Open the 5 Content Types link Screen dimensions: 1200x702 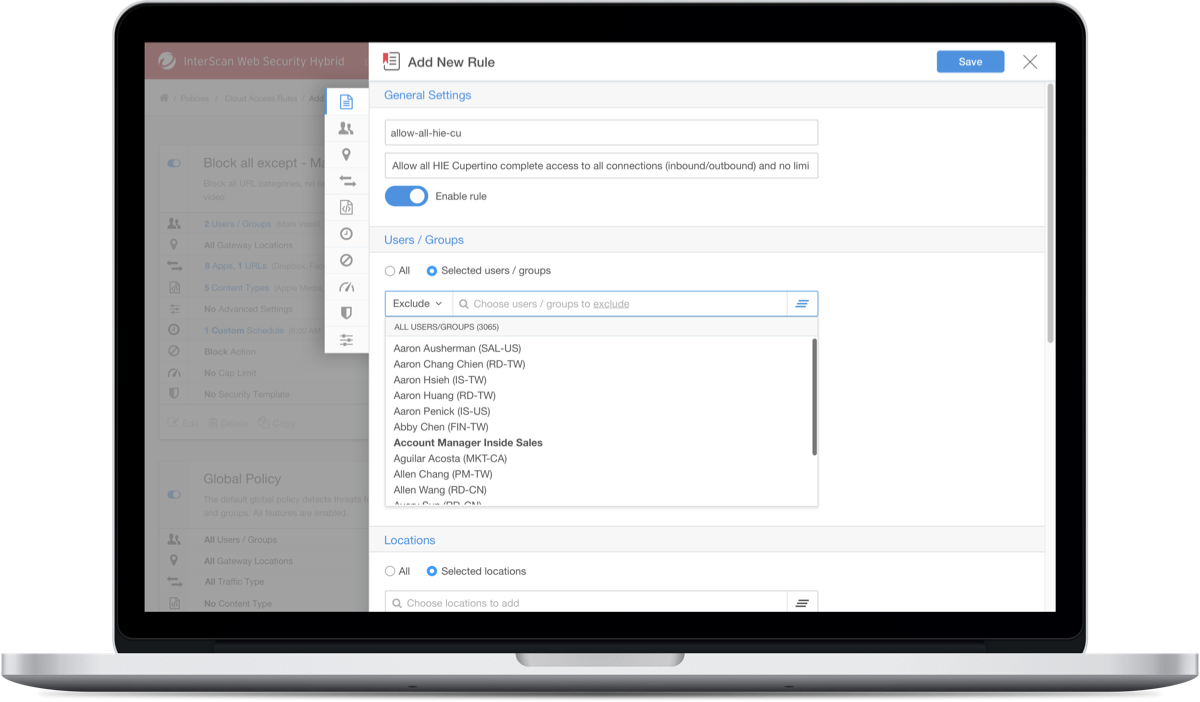click(x=236, y=288)
